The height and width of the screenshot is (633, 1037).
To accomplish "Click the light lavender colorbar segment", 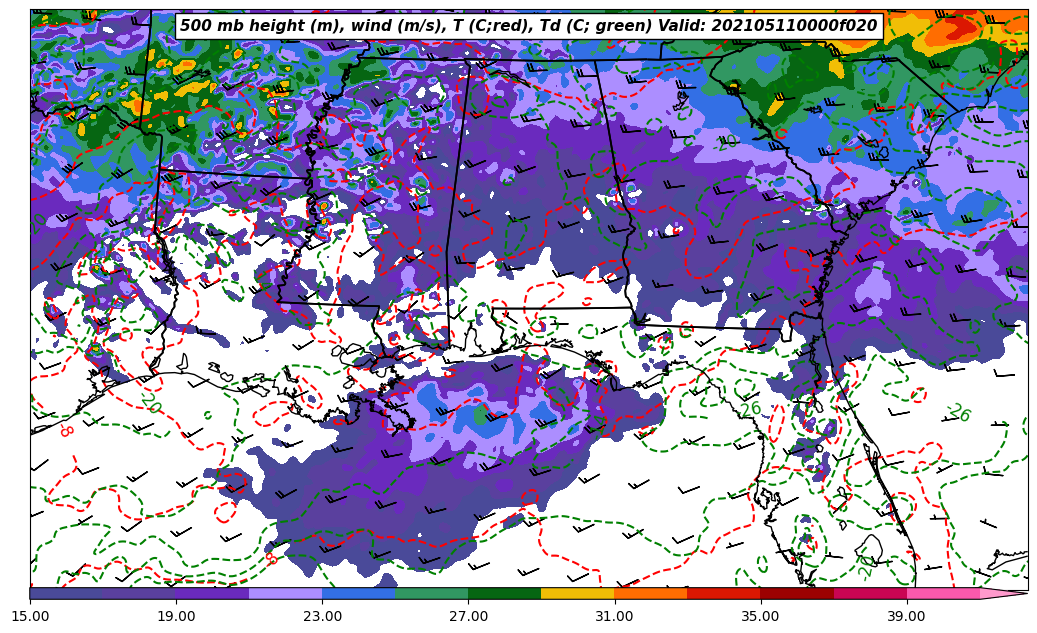I will click(x=285, y=593).
